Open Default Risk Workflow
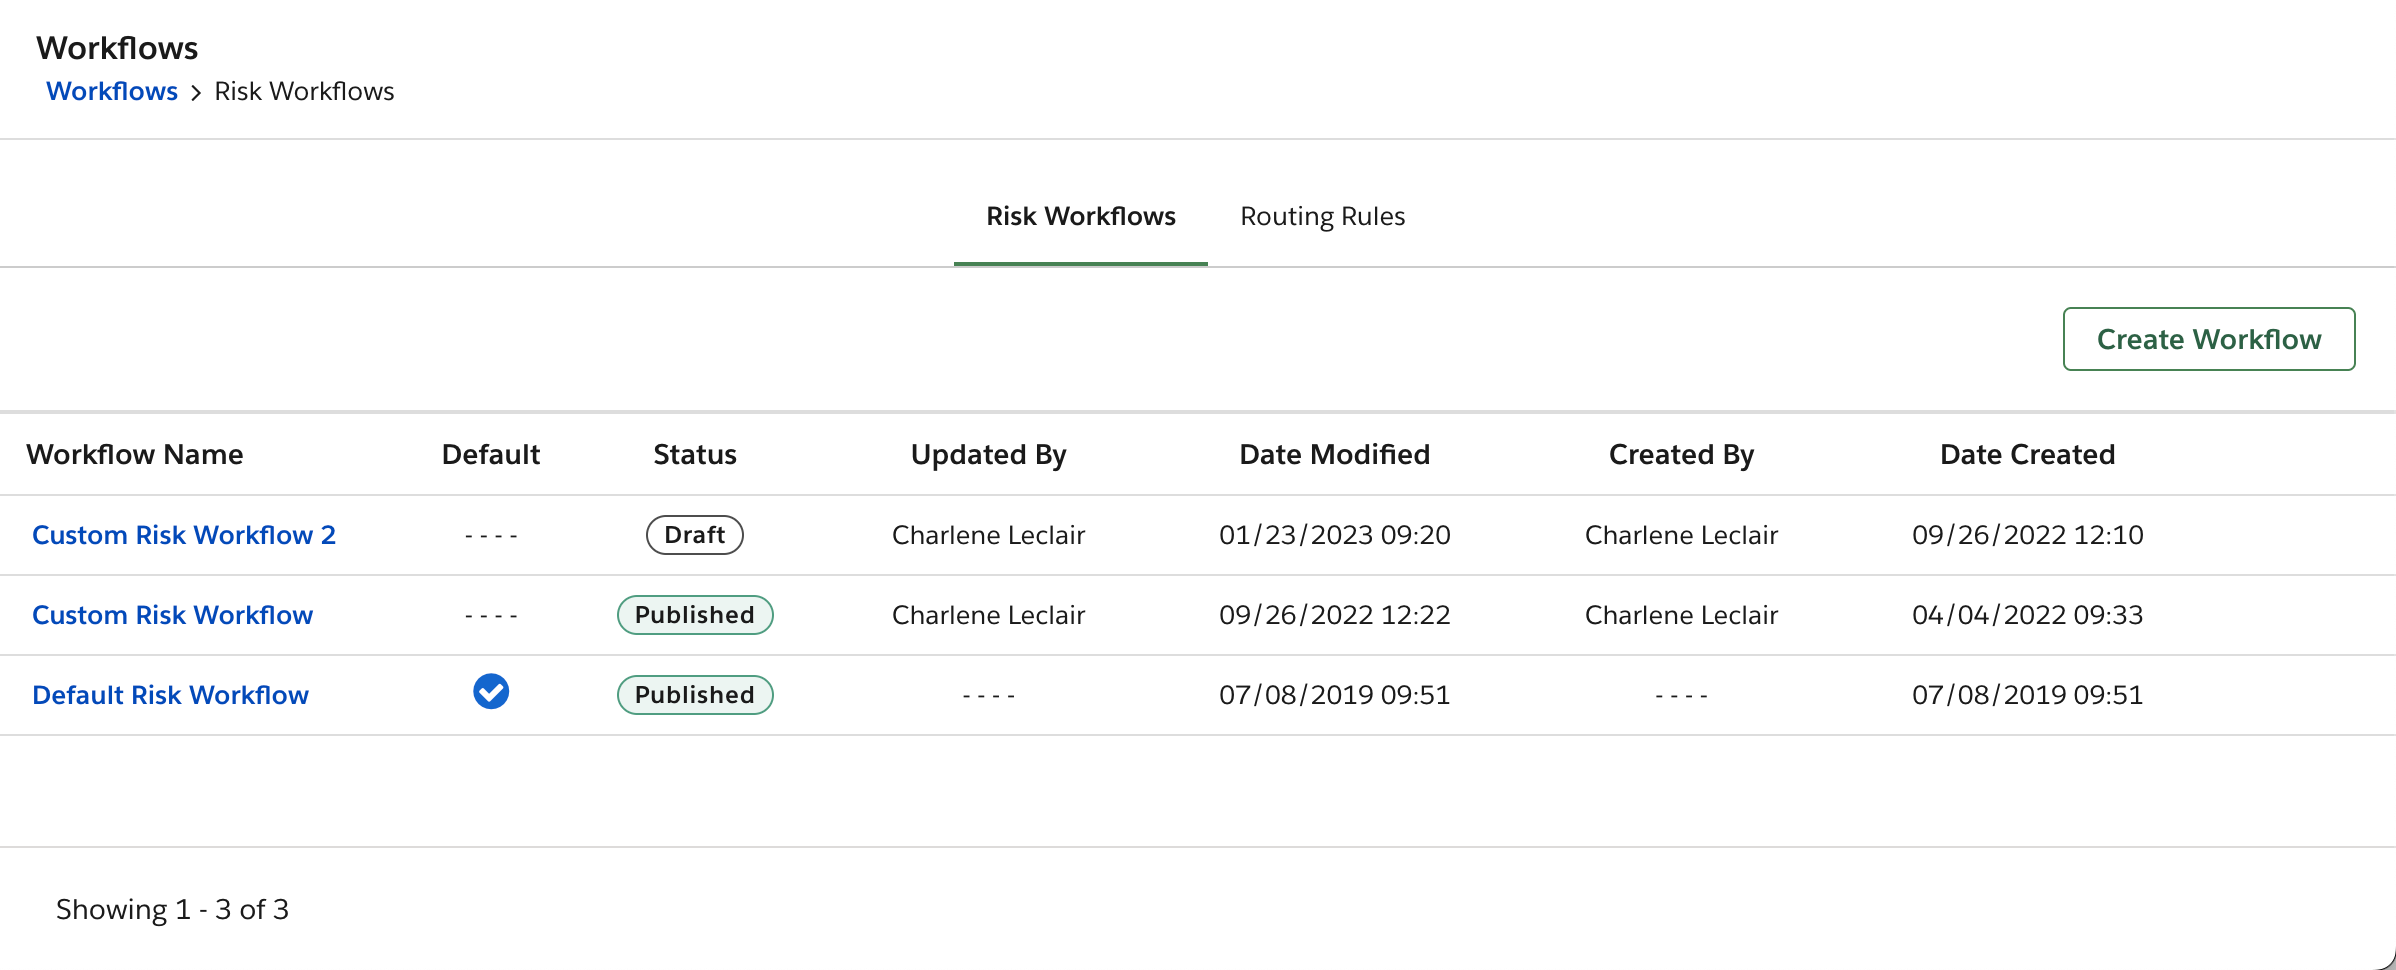Screen dimensions: 2396x970 170,694
